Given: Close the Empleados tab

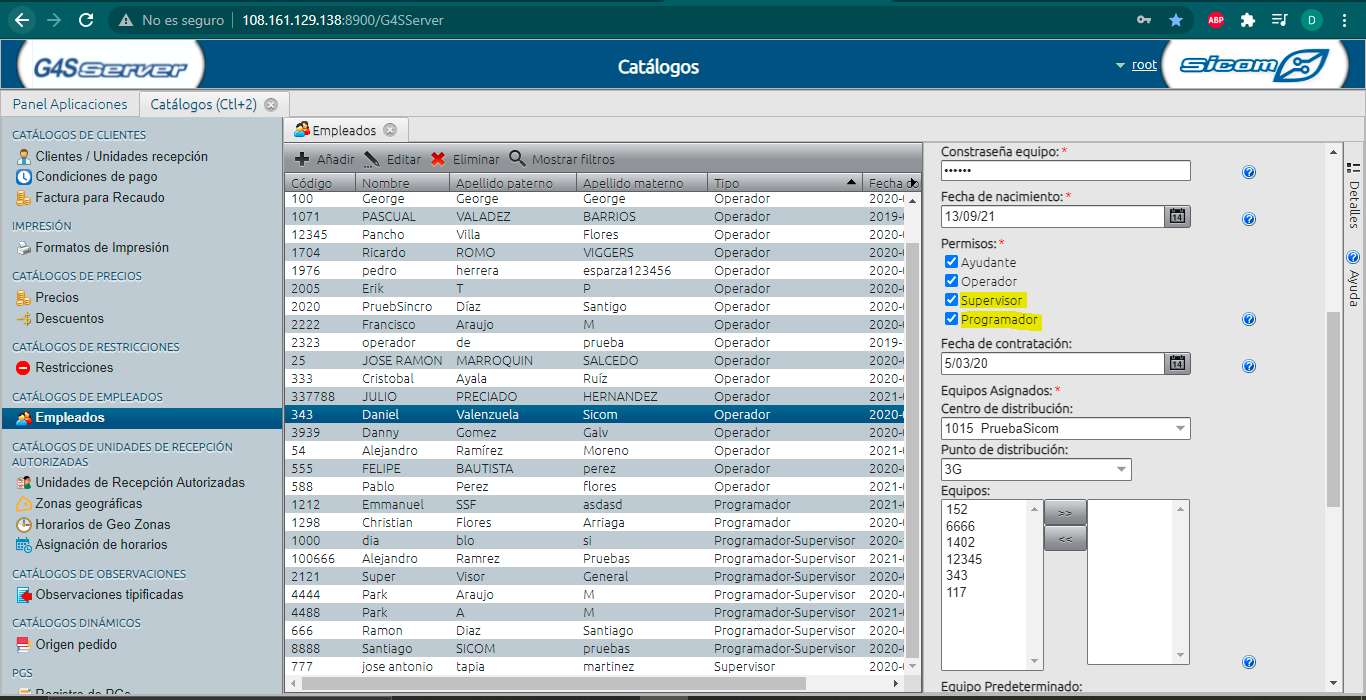Looking at the screenshot, I should point(390,130).
